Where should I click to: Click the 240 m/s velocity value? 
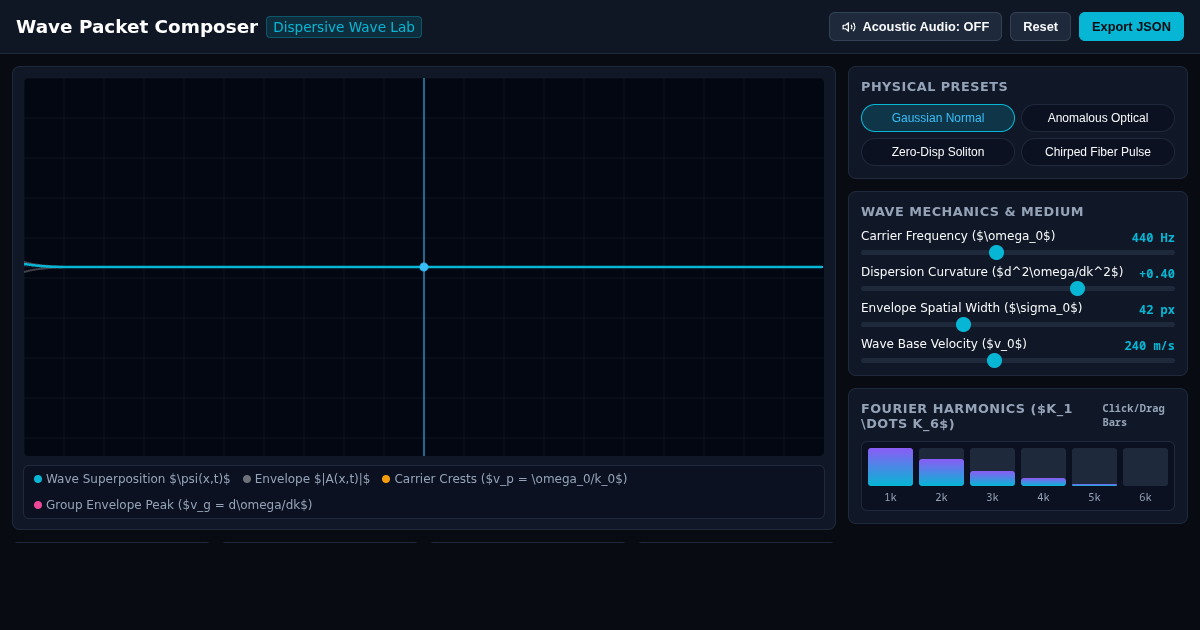(1149, 346)
